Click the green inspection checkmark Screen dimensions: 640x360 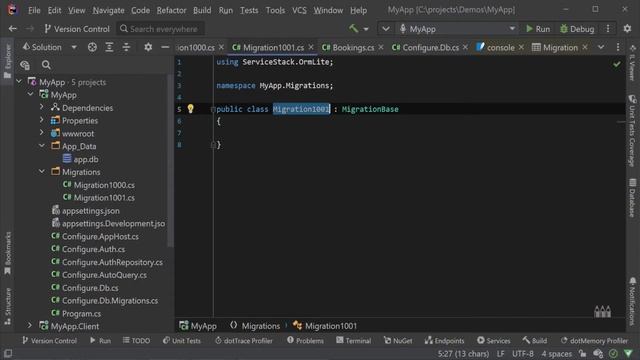pyautogui.click(x=617, y=64)
